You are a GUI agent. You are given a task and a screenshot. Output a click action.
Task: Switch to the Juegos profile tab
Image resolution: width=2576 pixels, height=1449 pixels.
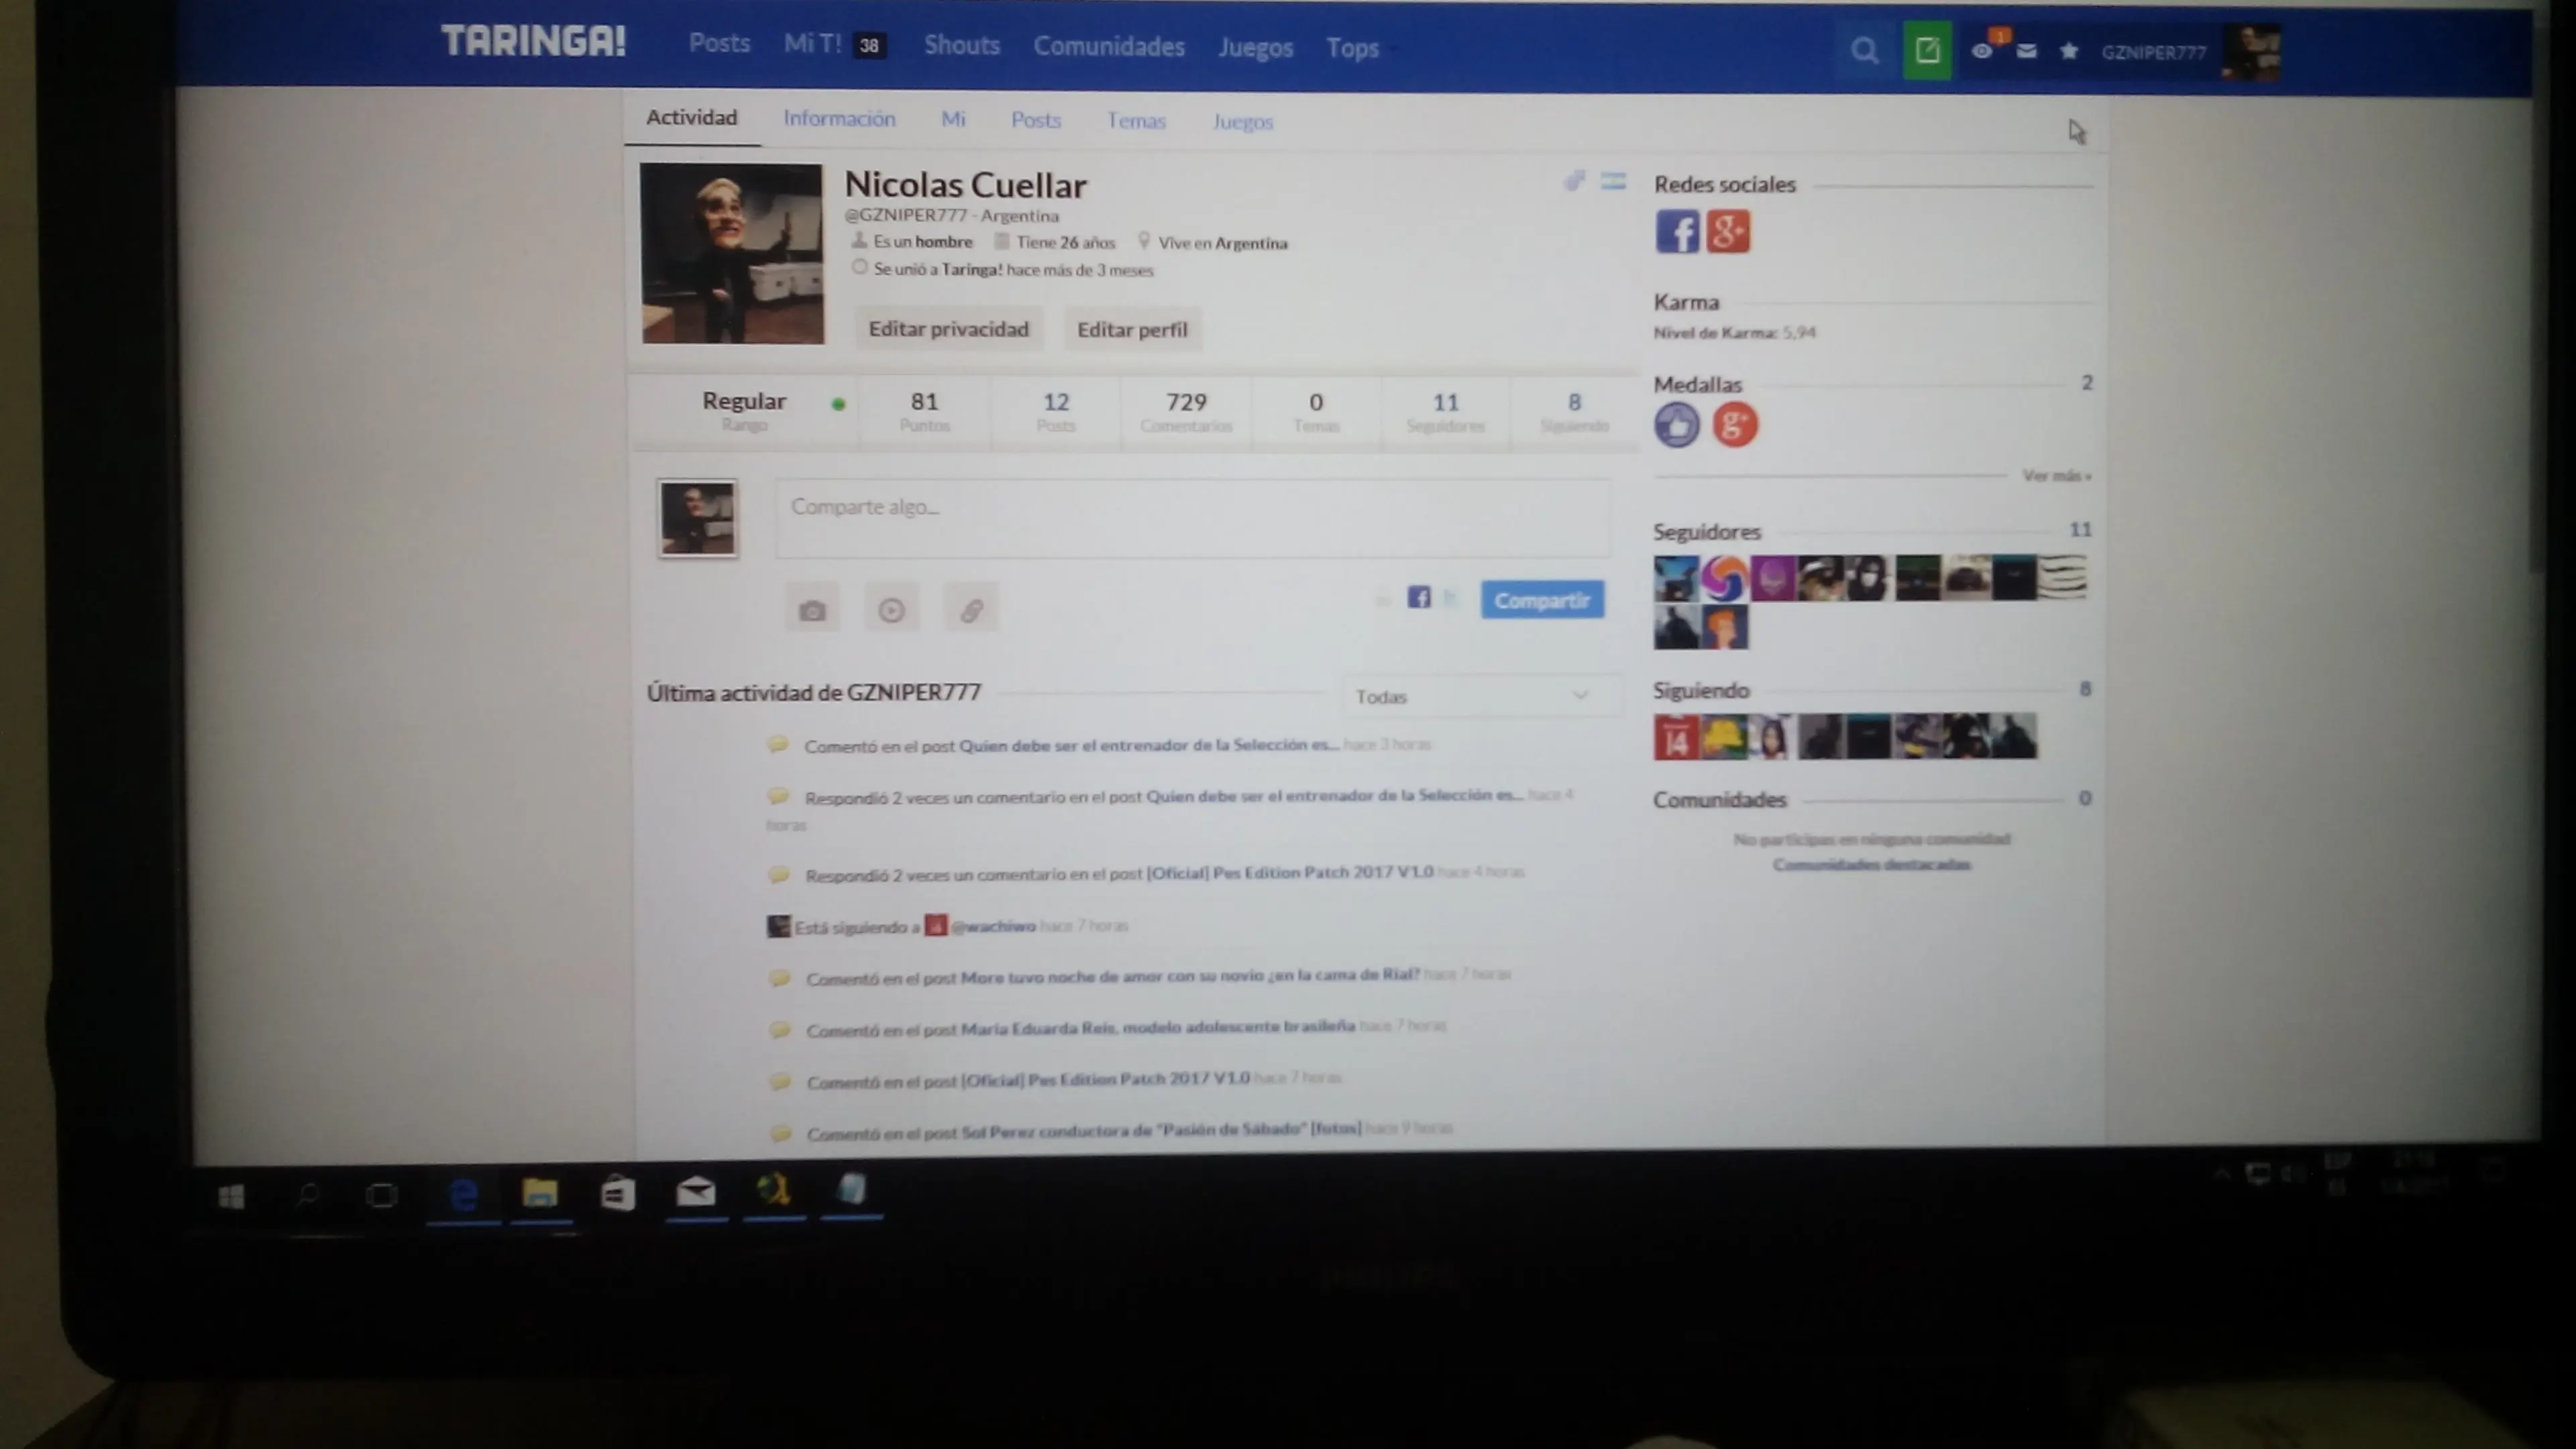(1243, 122)
